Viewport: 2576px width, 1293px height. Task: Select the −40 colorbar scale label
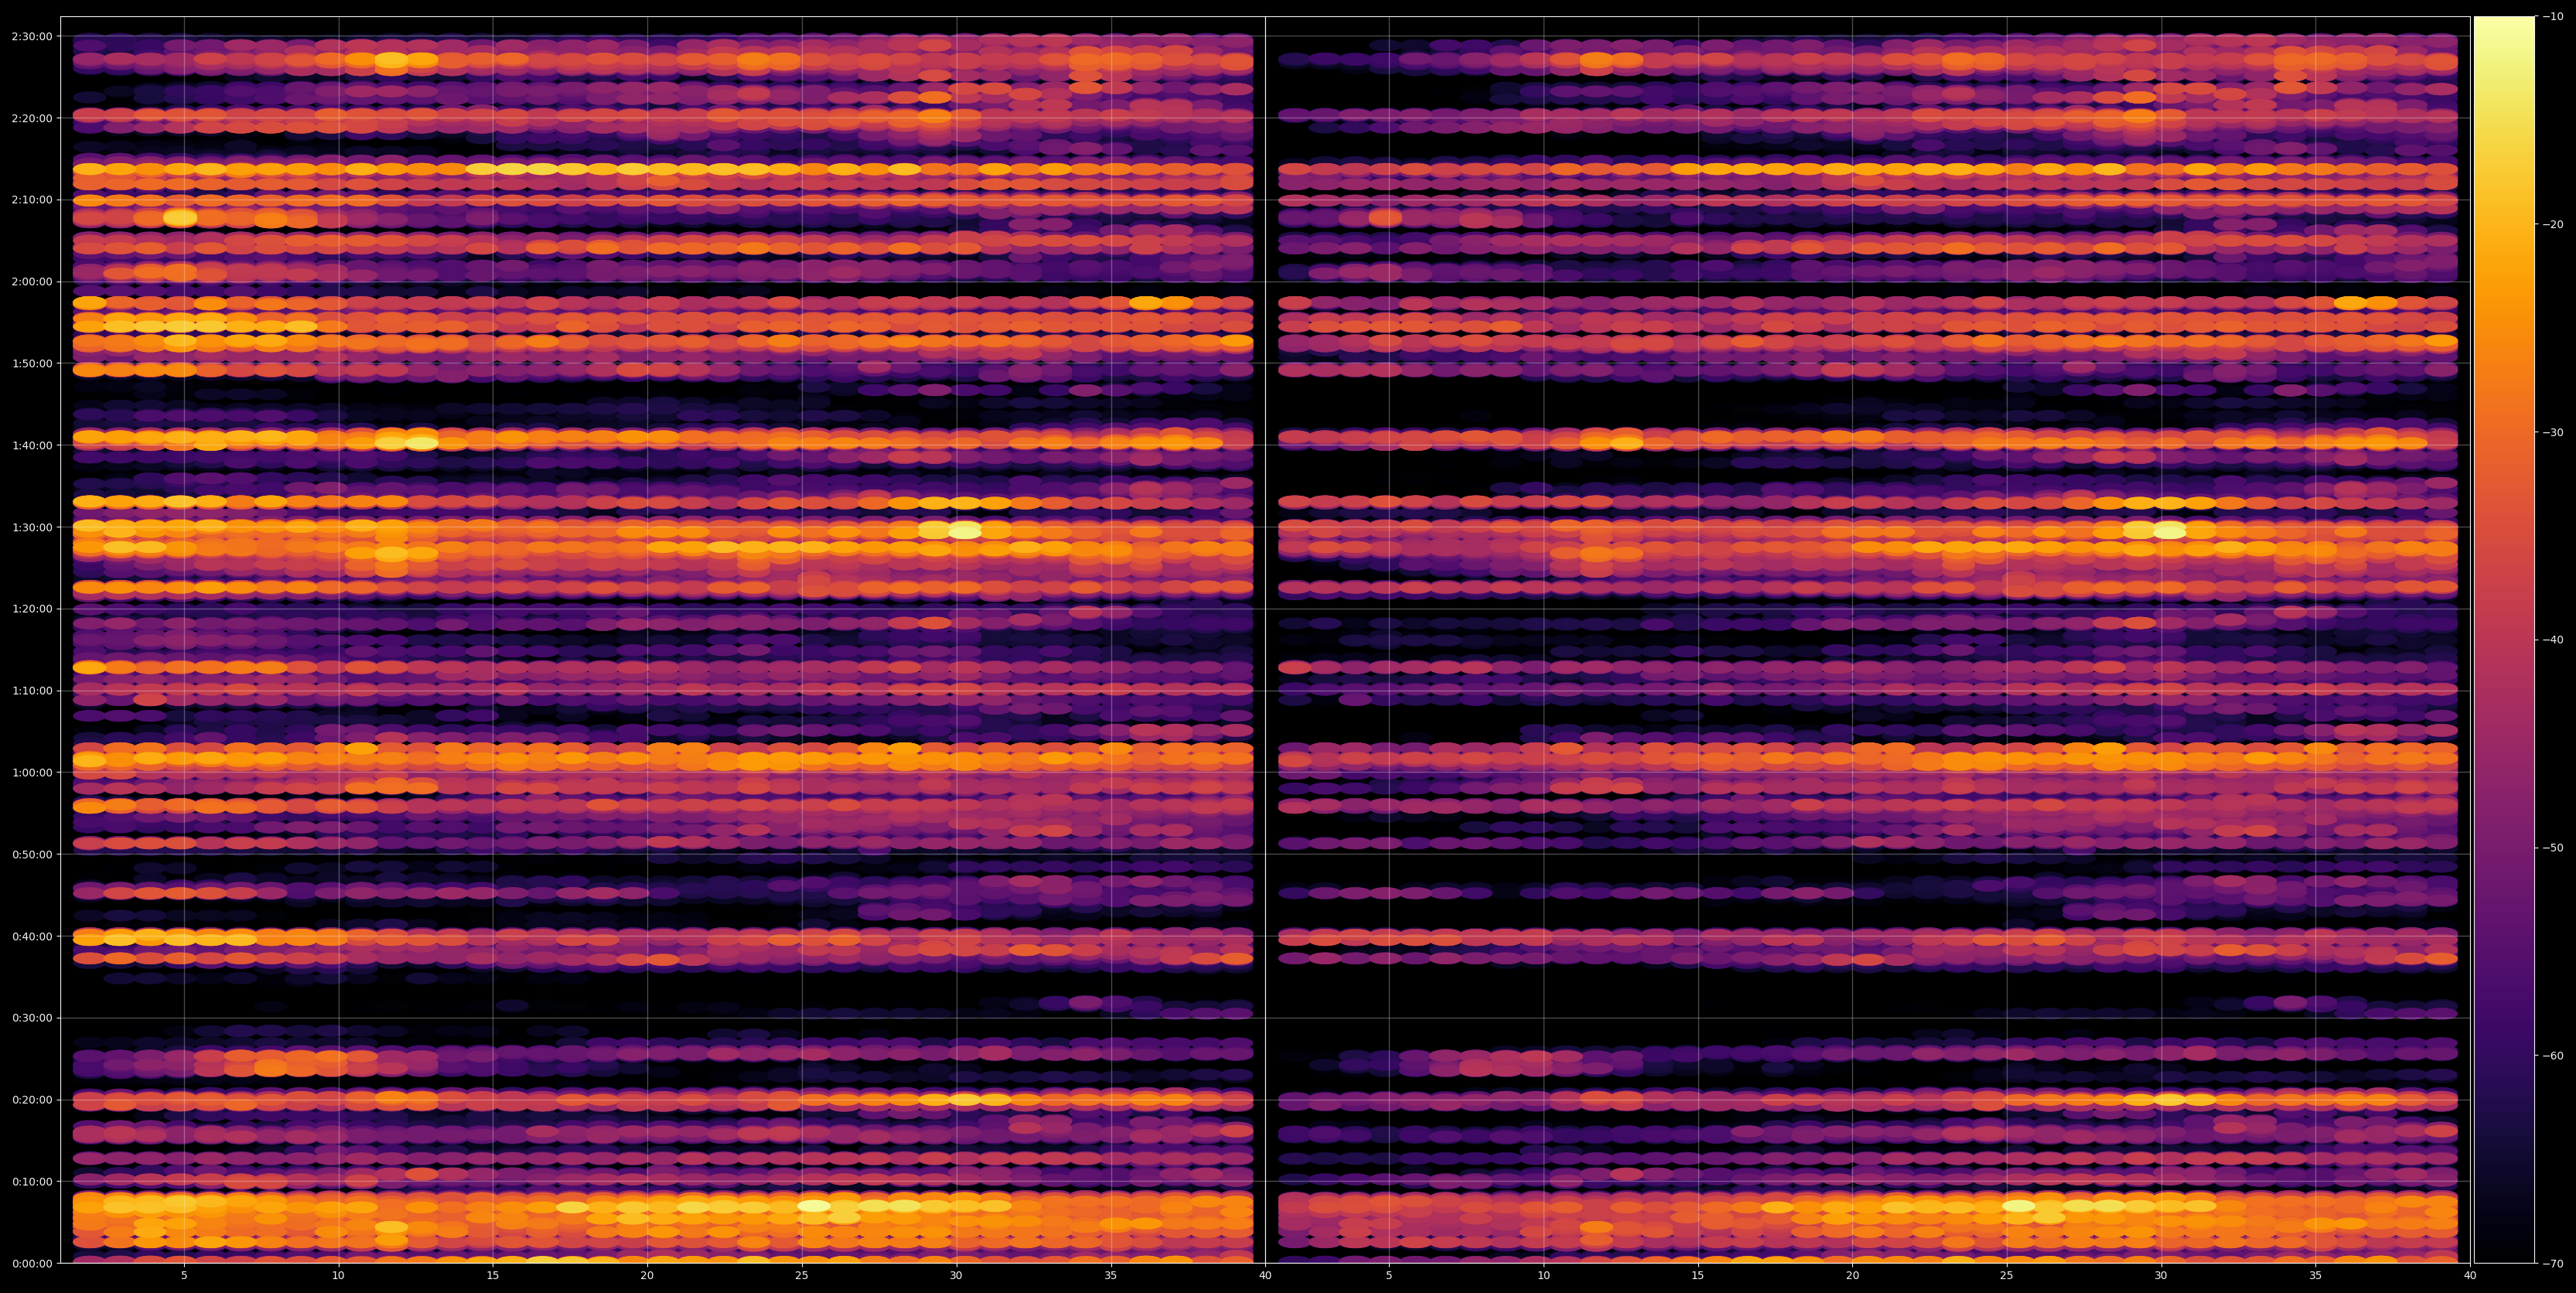[x=2552, y=640]
